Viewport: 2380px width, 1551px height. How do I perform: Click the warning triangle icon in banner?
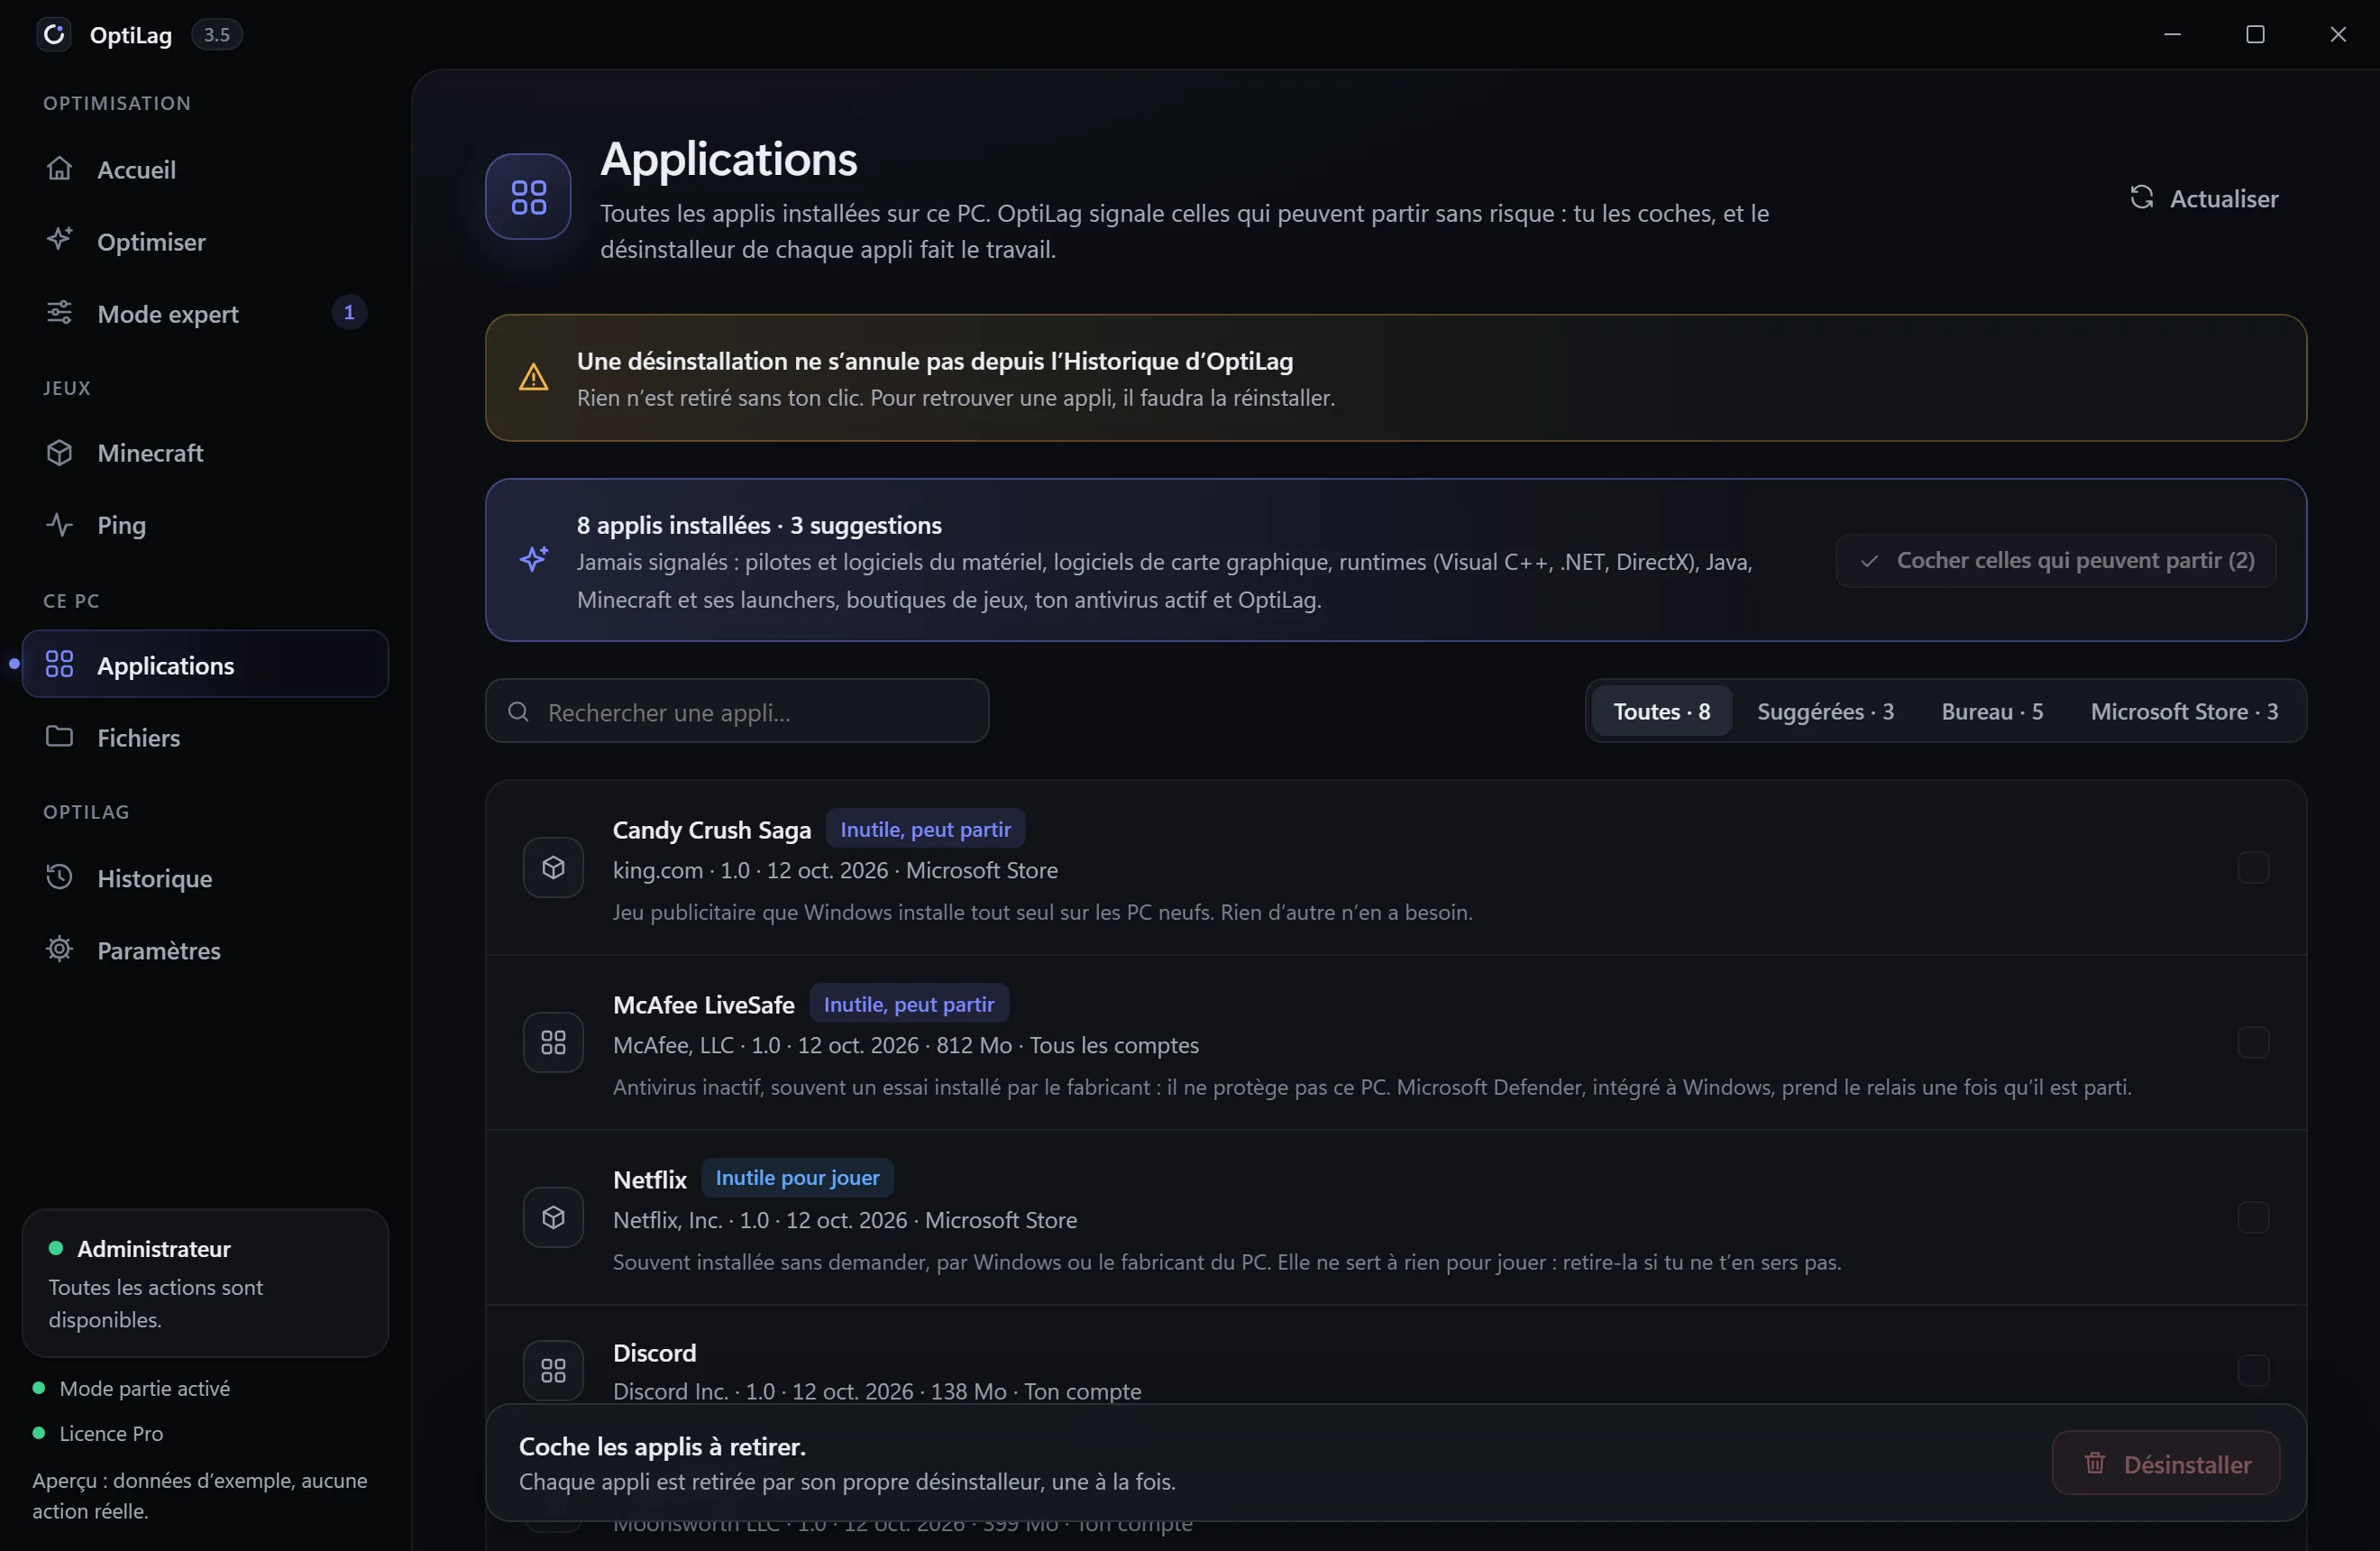(x=533, y=377)
